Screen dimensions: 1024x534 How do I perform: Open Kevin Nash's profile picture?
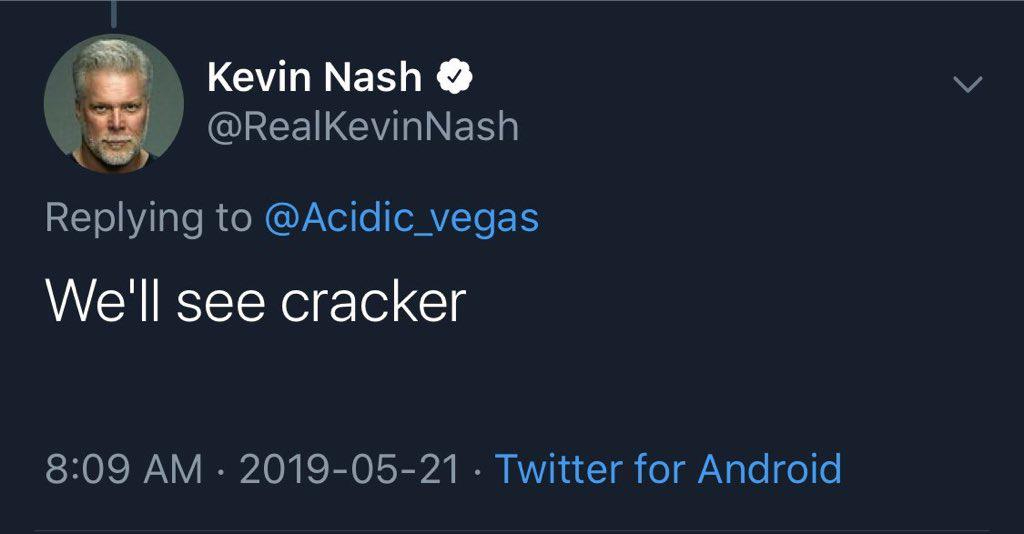click(x=114, y=104)
